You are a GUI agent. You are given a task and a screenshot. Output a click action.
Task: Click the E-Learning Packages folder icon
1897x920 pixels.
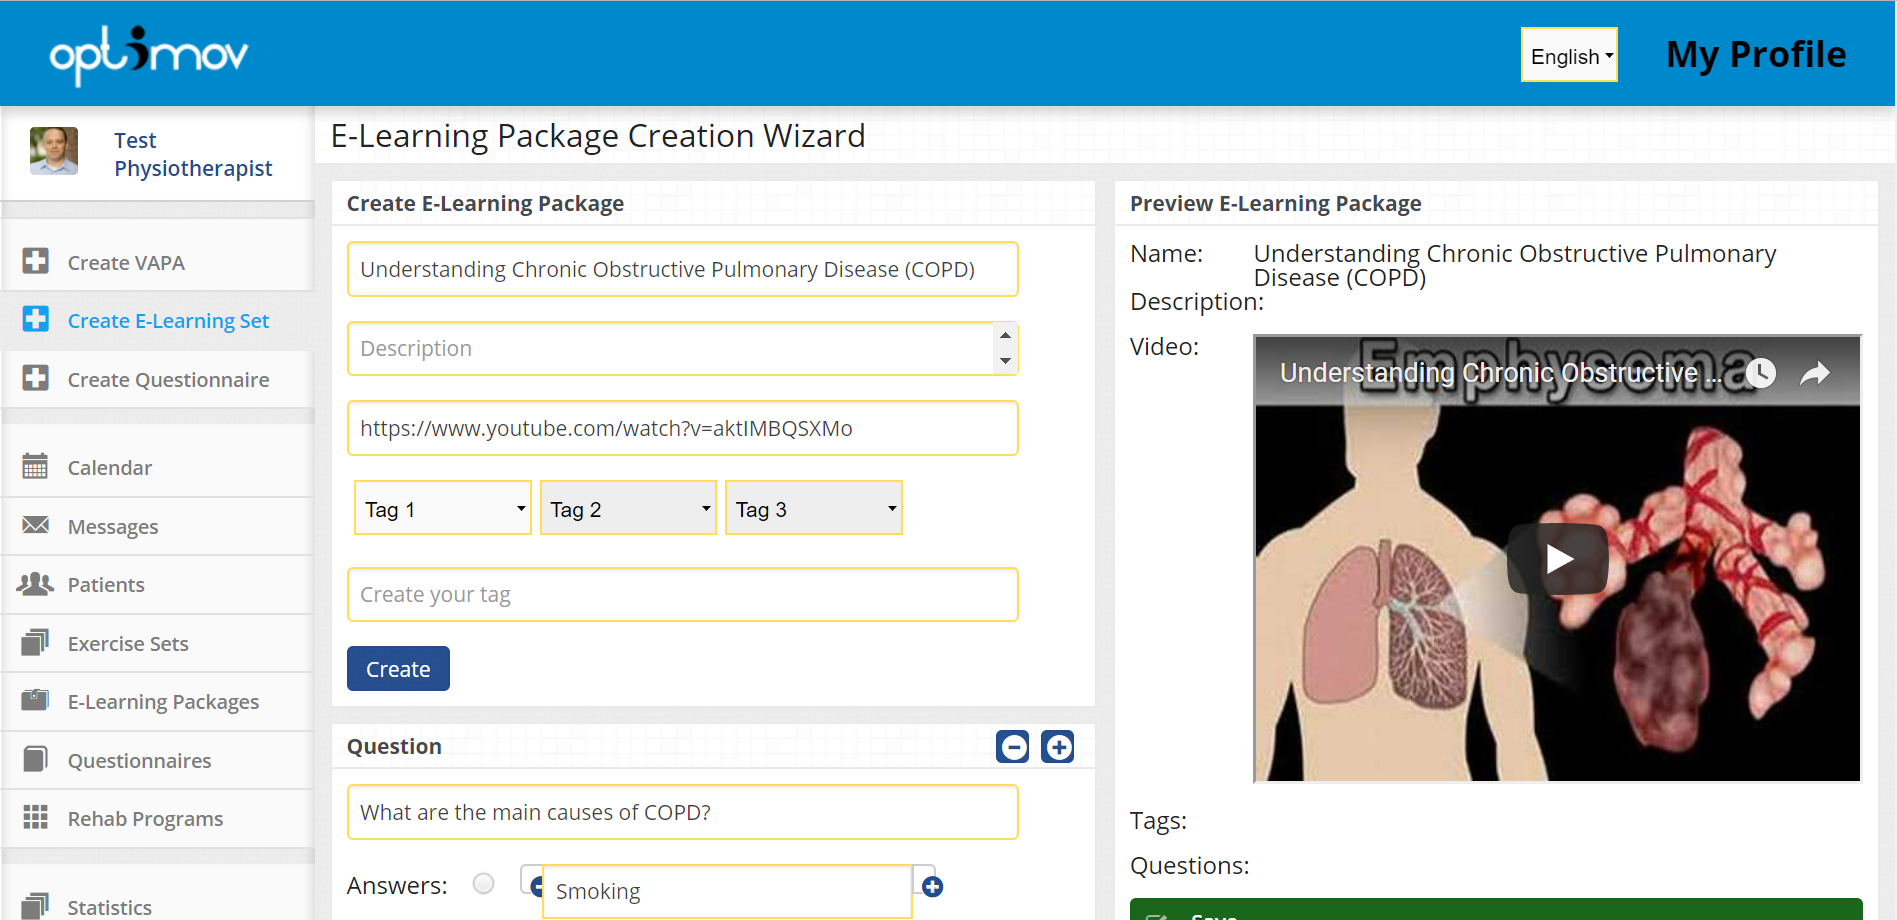pyautogui.click(x=35, y=700)
